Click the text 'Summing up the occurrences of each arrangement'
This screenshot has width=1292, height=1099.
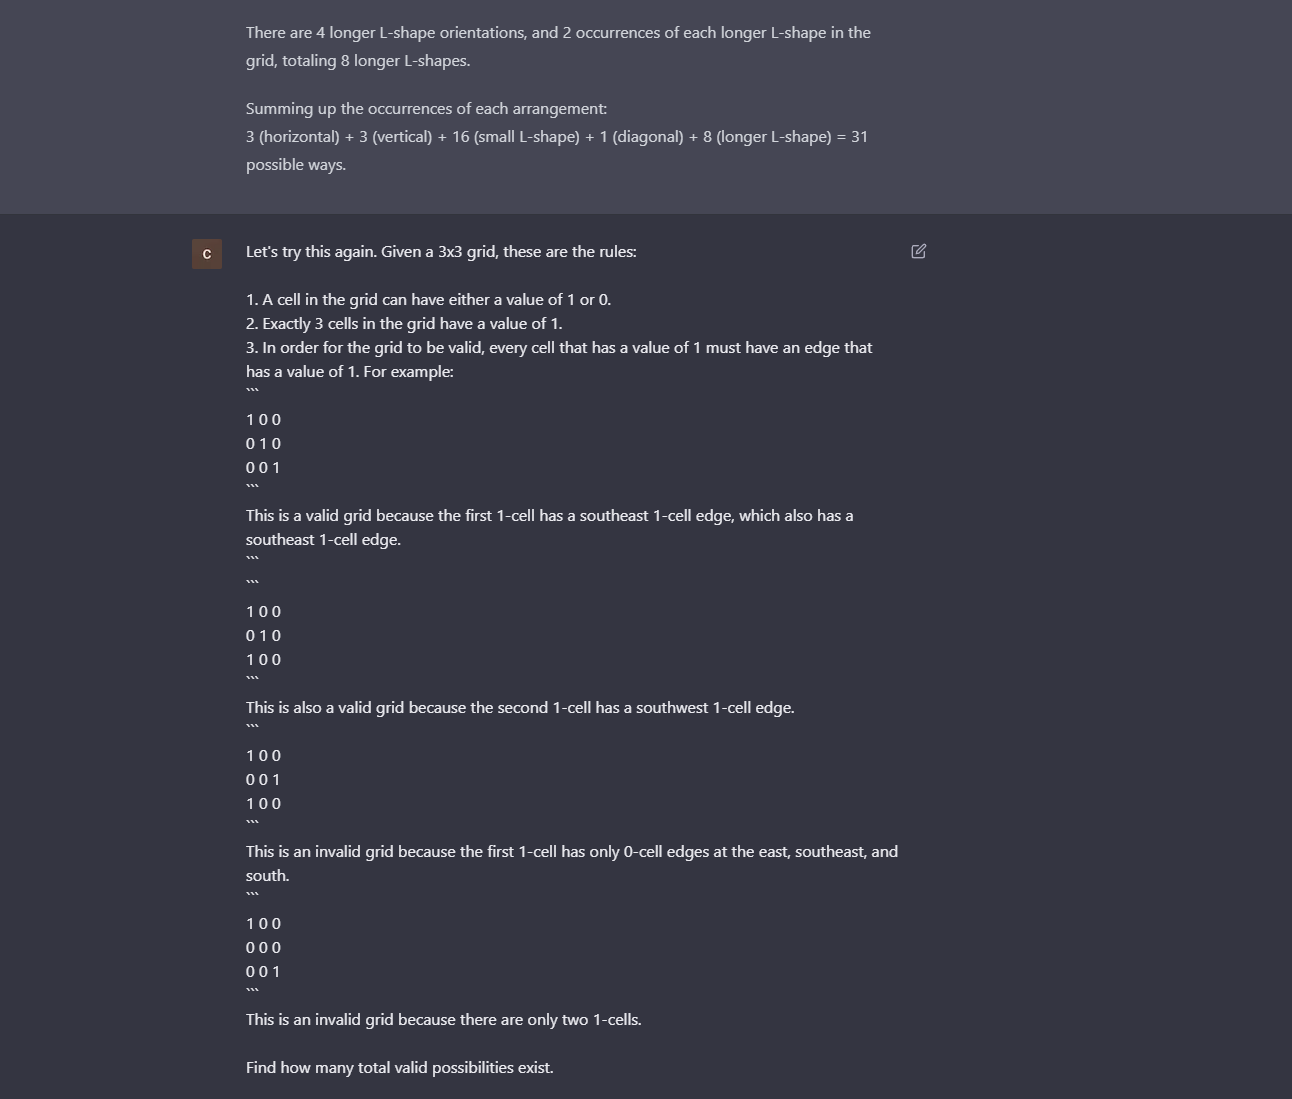pos(426,108)
